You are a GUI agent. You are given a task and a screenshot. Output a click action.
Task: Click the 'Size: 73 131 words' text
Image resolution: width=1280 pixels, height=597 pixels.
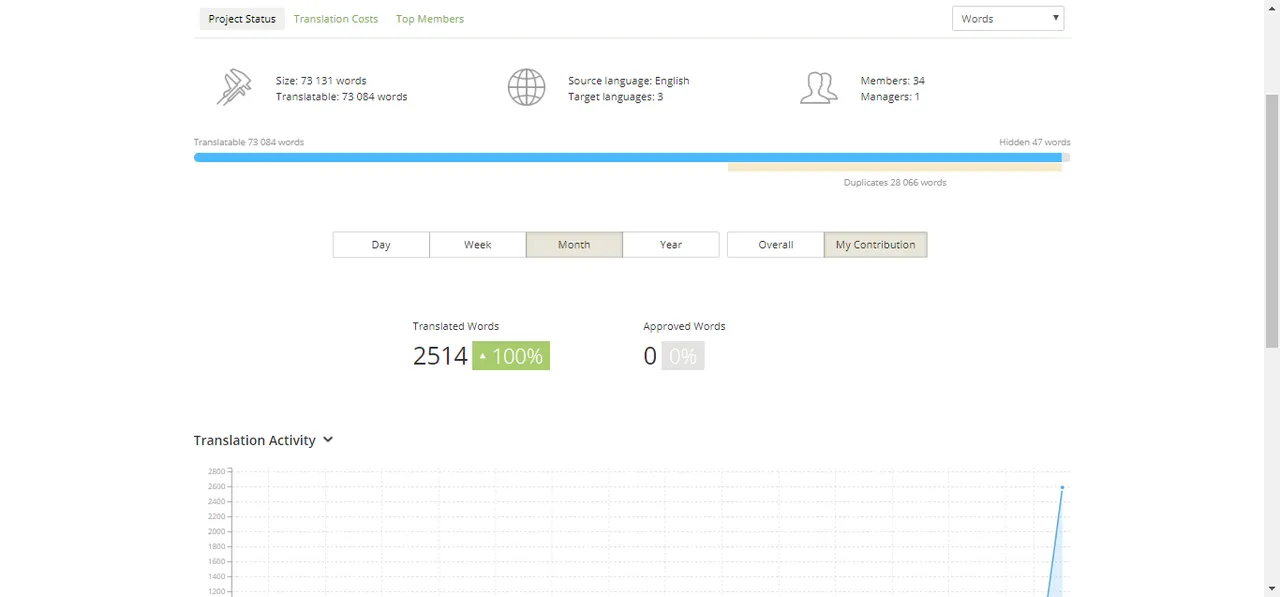(x=321, y=81)
